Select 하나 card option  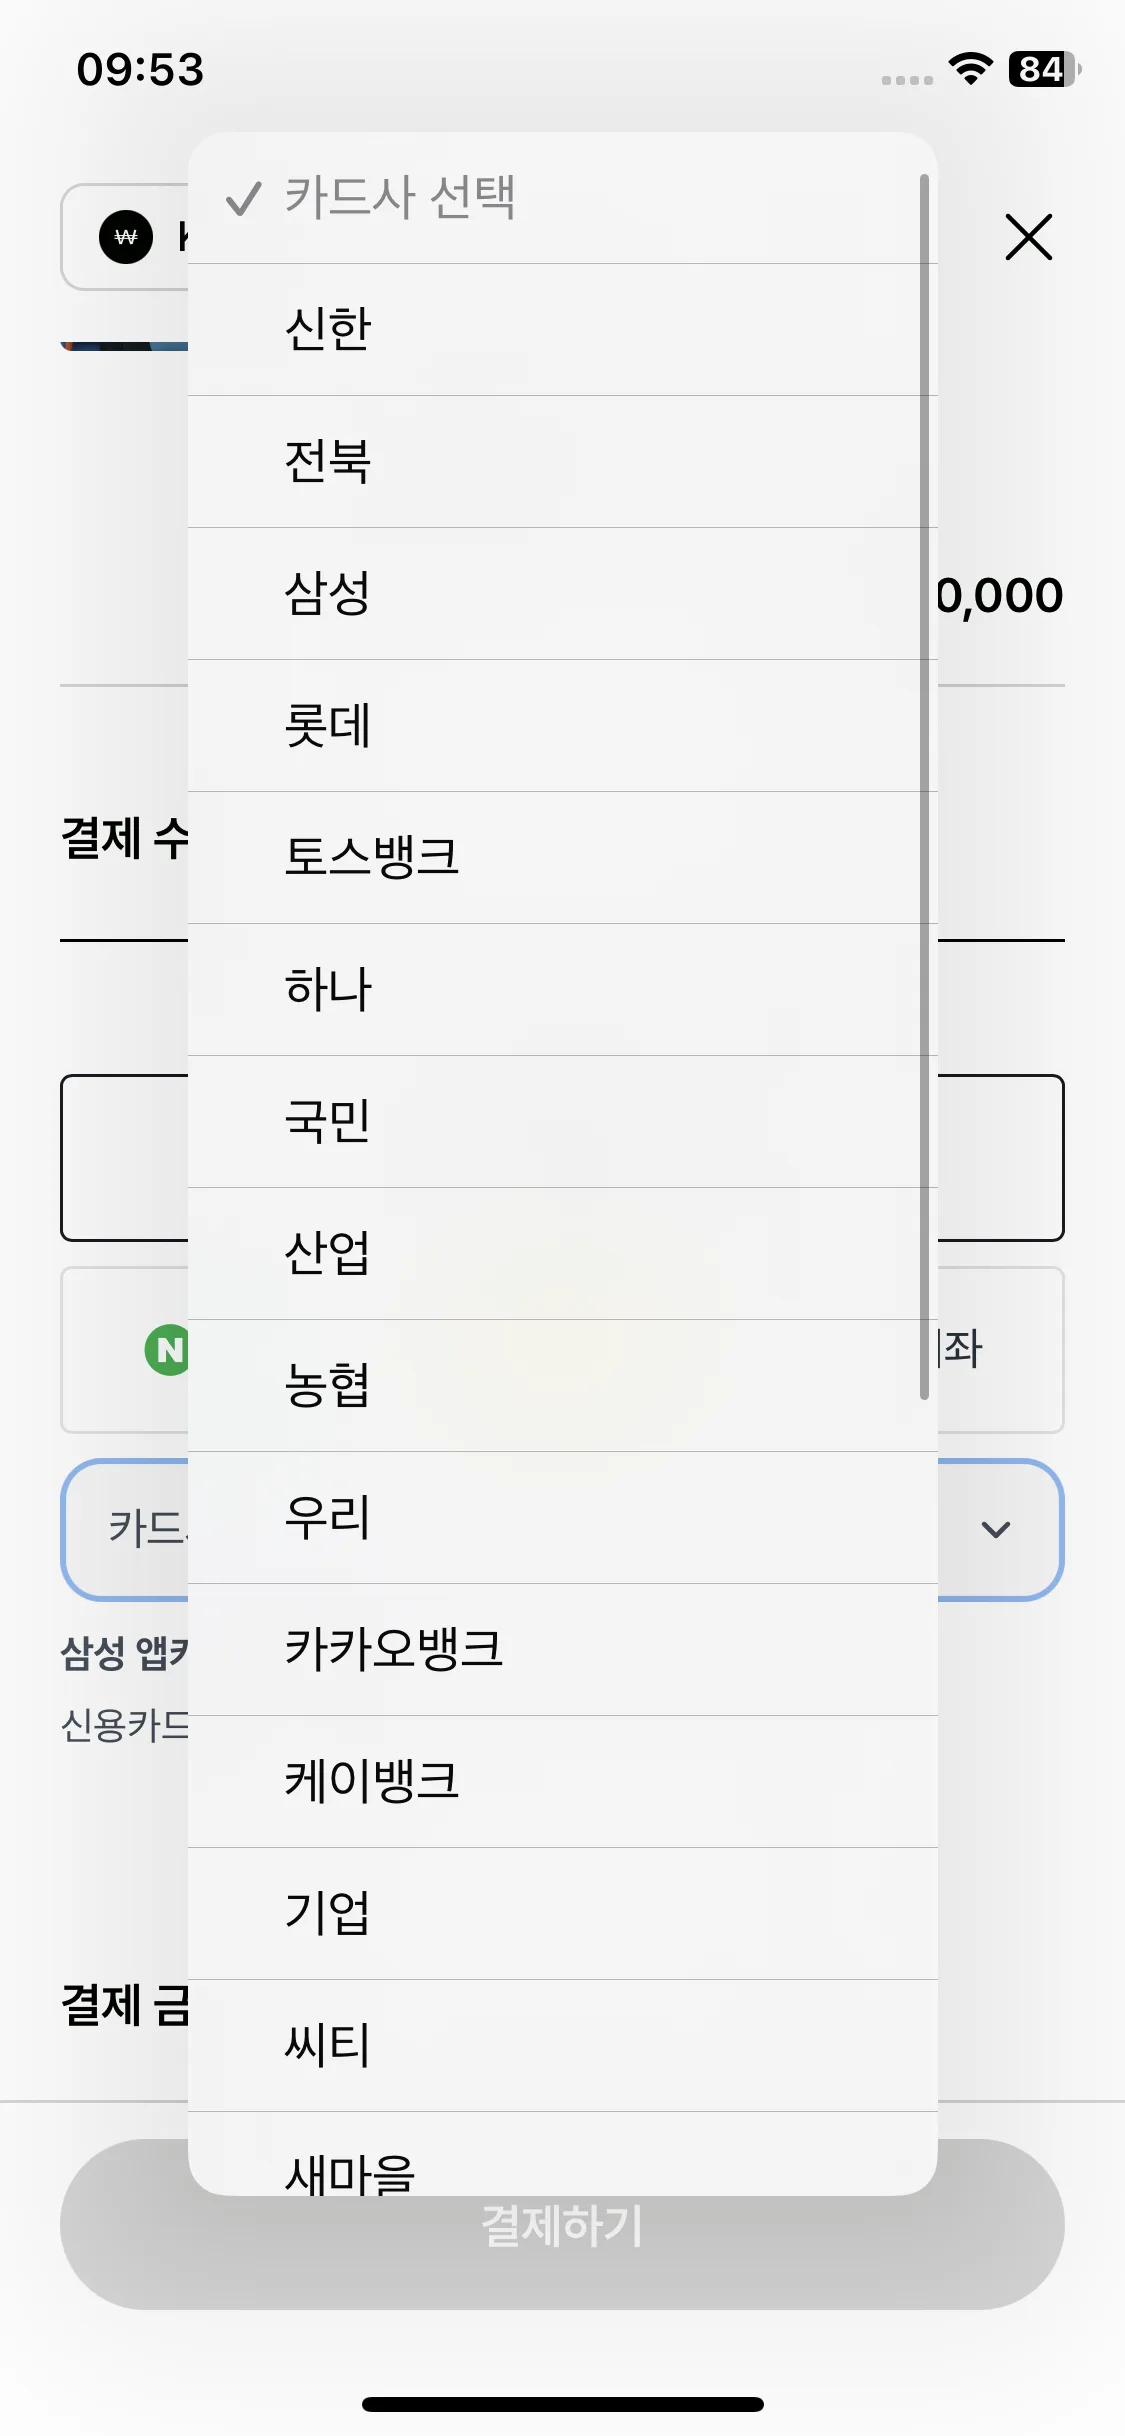click(x=562, y=990)
